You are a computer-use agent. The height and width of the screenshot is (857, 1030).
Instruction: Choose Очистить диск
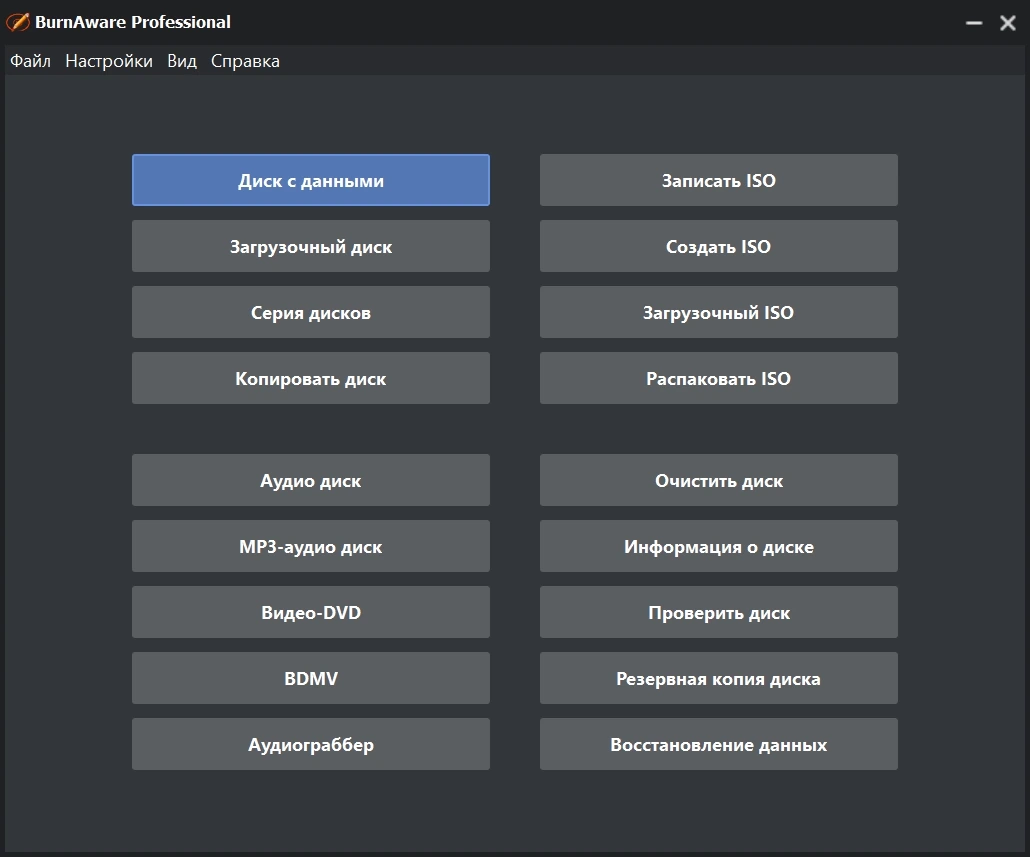point(719,480)
